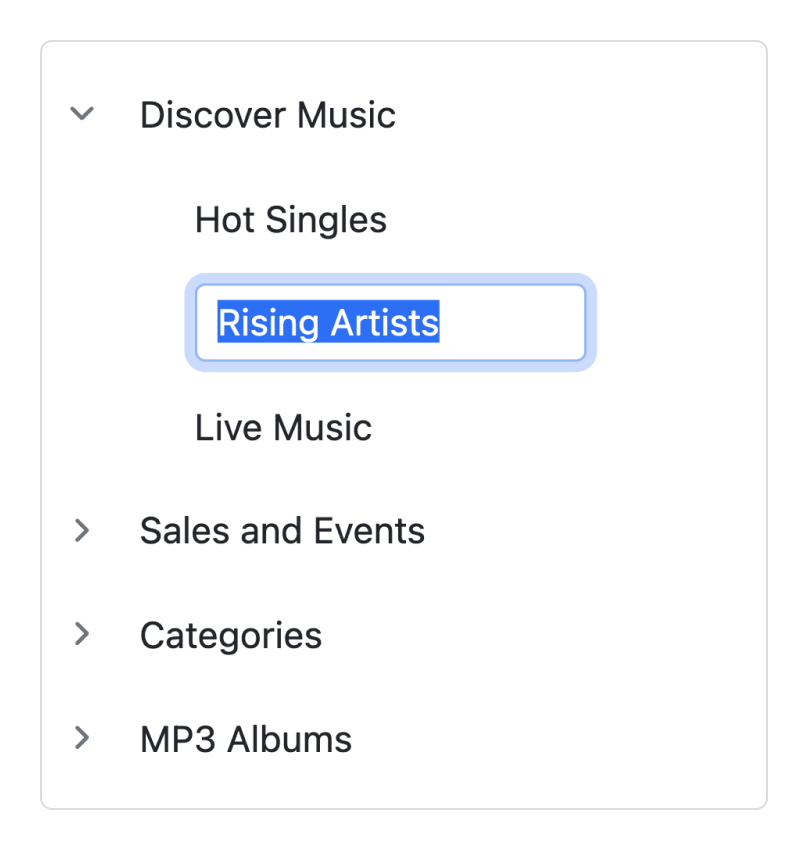This screenshot has width=808, height=850.
Task: Click the highlighted Rising Artists text
Action: [x=328, y=323]
